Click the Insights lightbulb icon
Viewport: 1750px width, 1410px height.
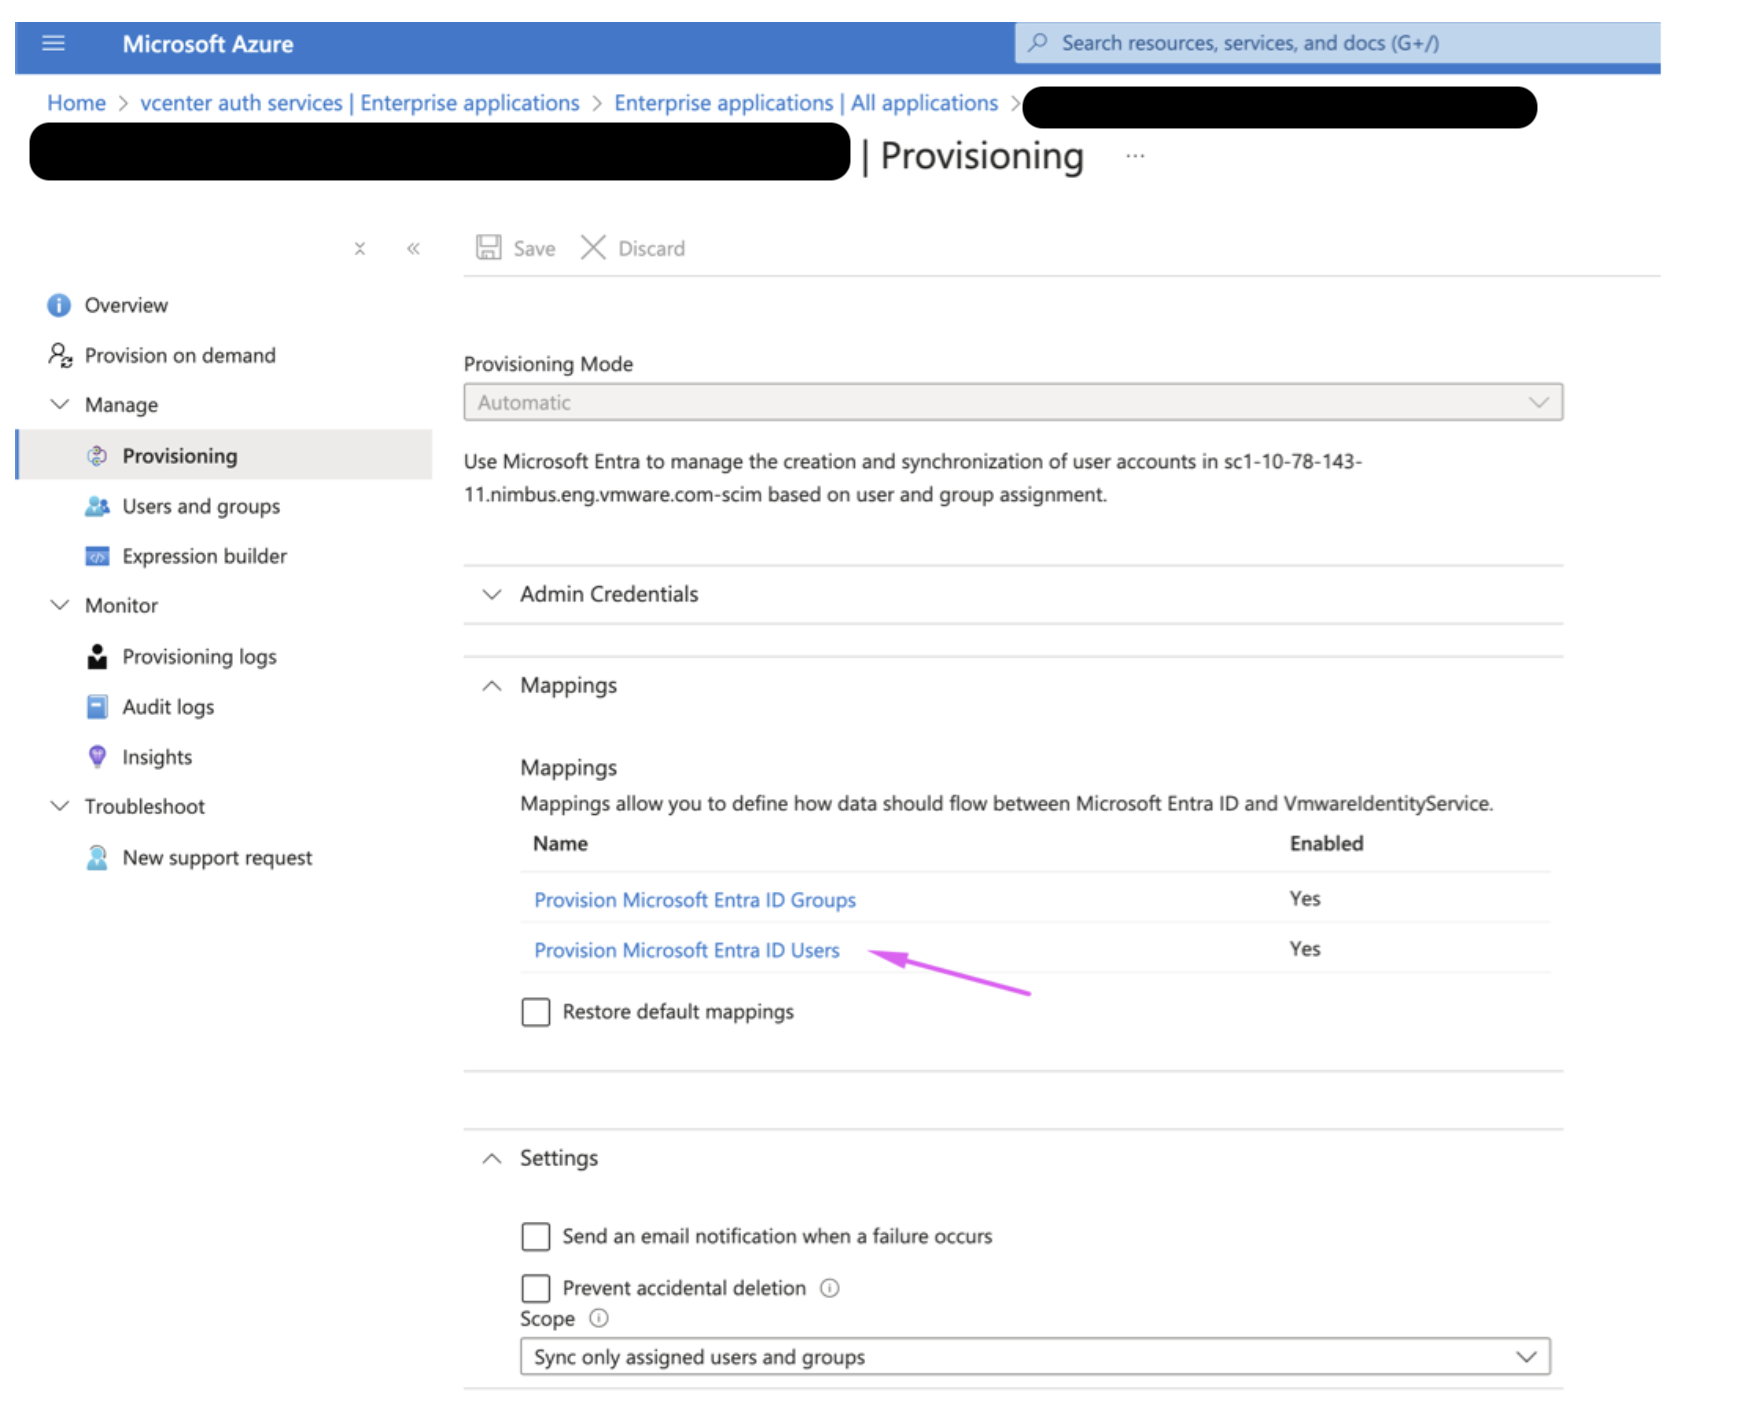point(97,757)
